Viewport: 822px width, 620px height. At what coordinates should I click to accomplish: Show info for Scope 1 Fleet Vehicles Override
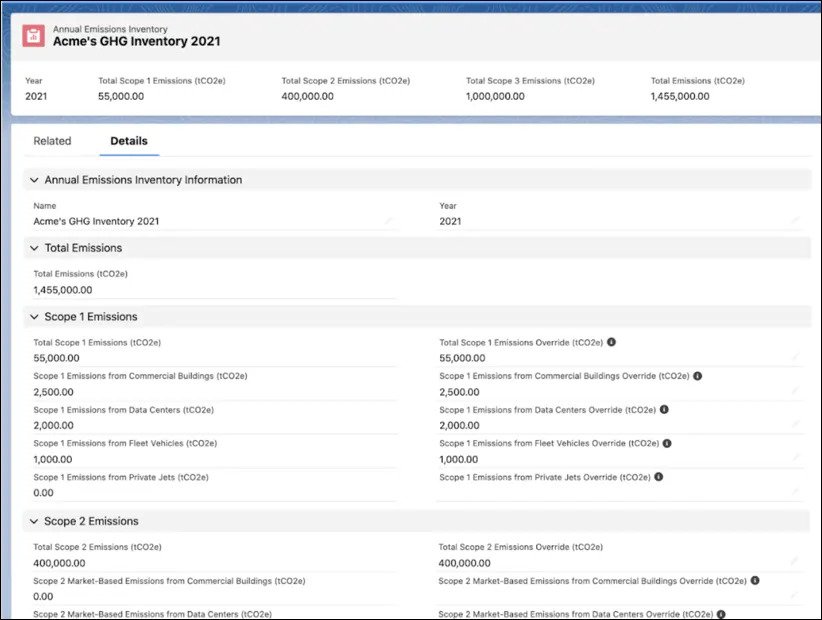click(667, 443)
